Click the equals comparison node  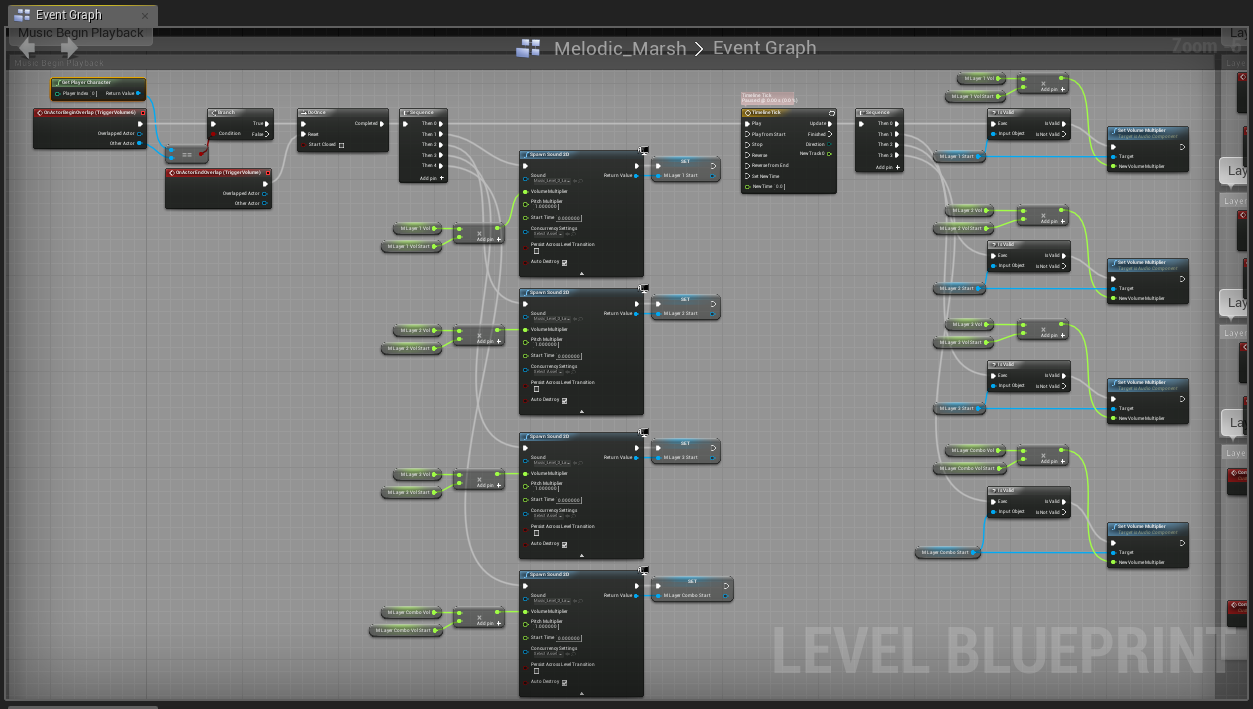tap(187, 154)
